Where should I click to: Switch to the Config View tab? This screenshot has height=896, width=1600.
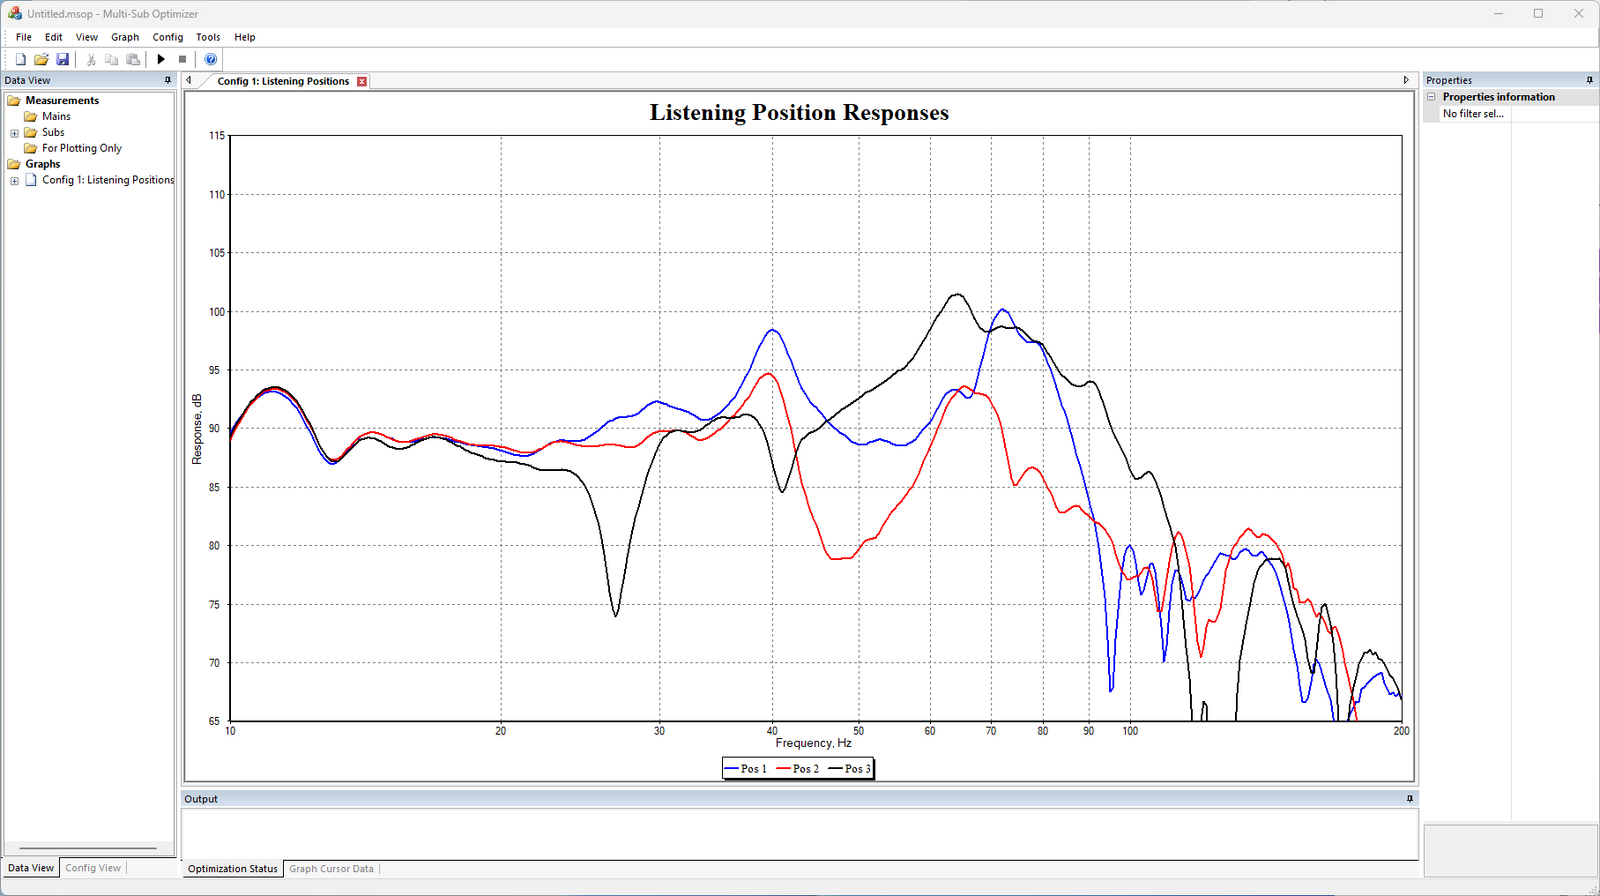point(93,868)
